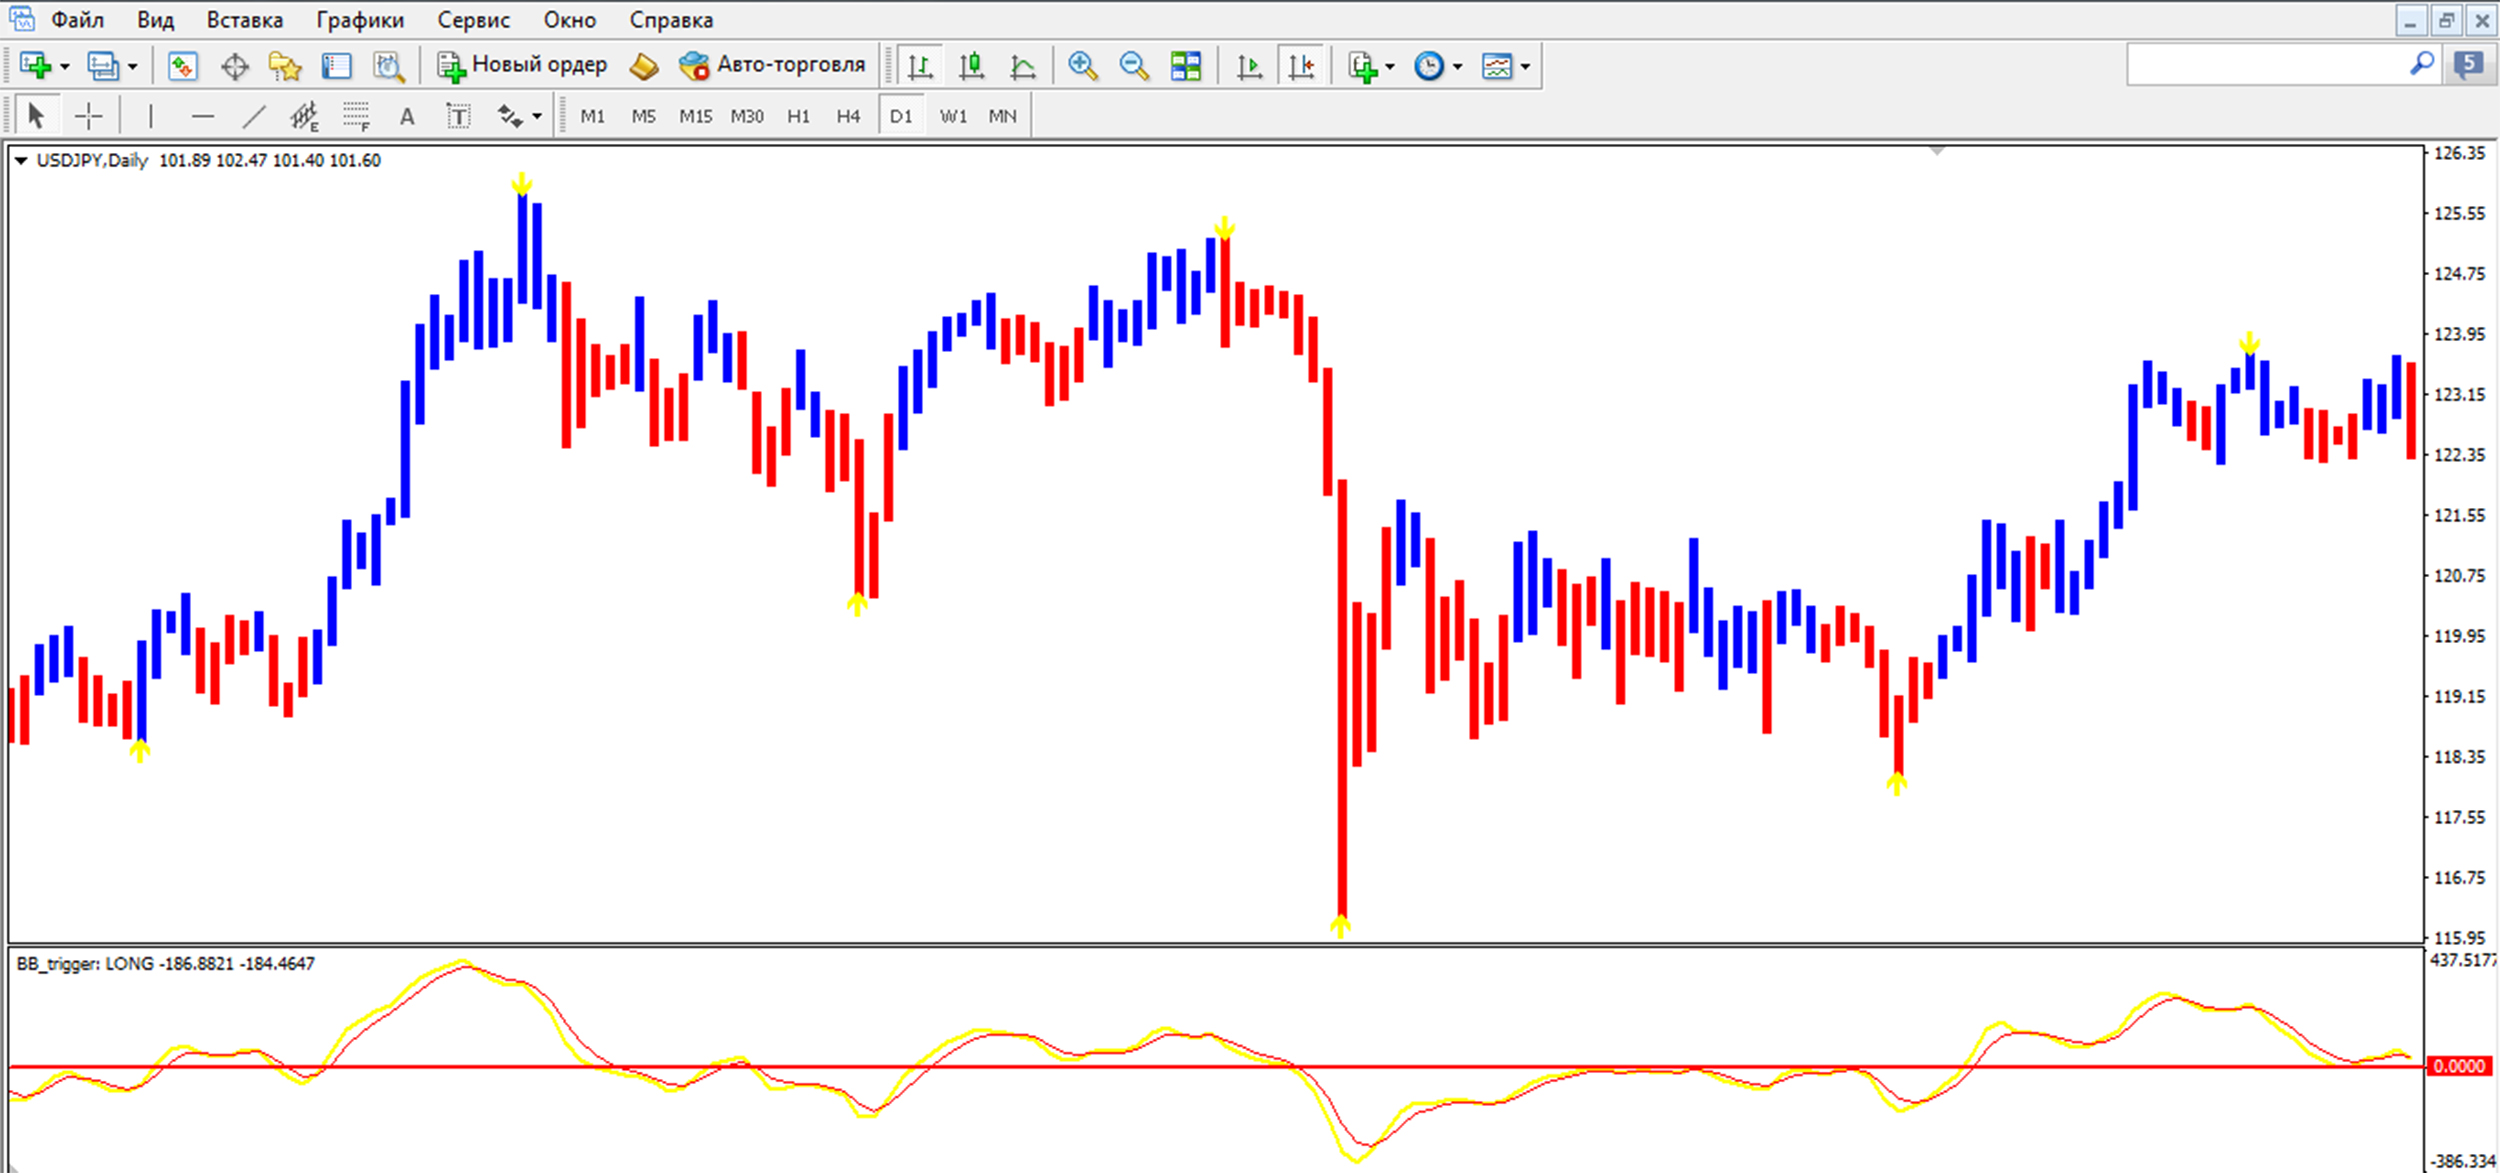Open chat notifications bubble showing 5

click(2469, 65)
